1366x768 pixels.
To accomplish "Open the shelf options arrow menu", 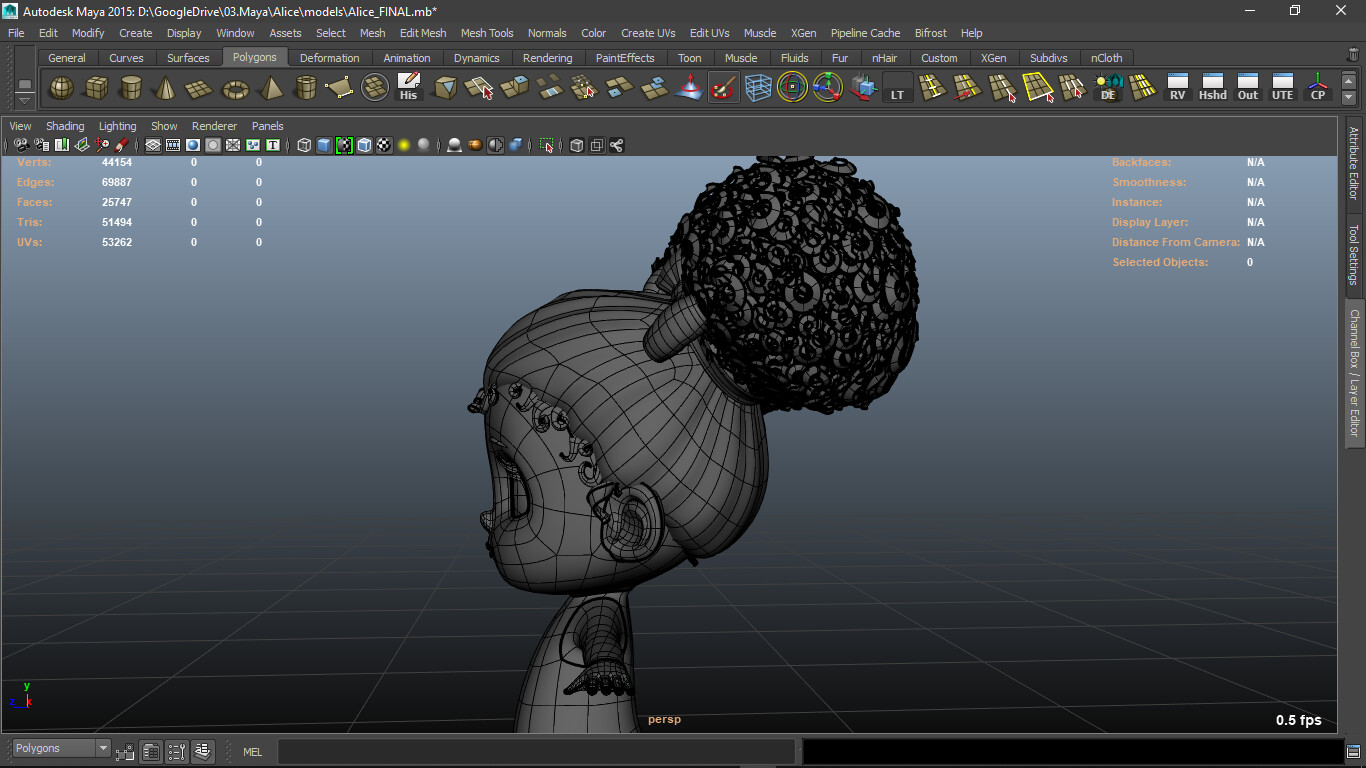I will [x=25, y=100].
